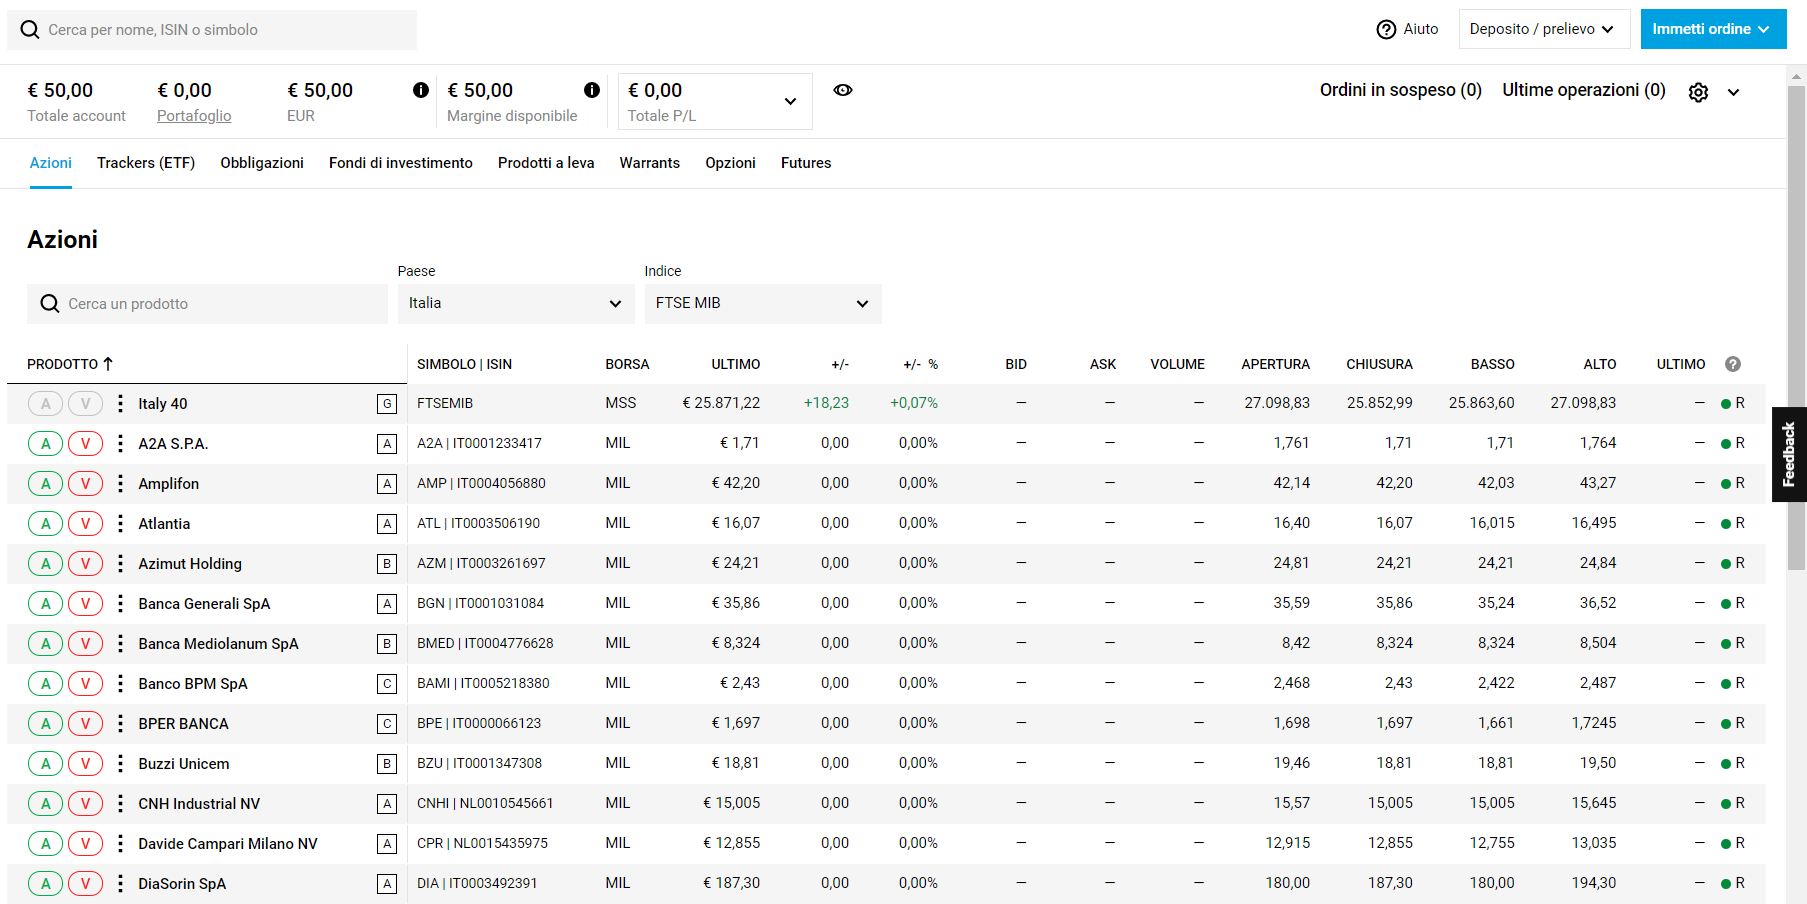Open the Portafoglio link
Viewport: 1807px width, 904px height.
pyautogui.click(x=194, y=116)
